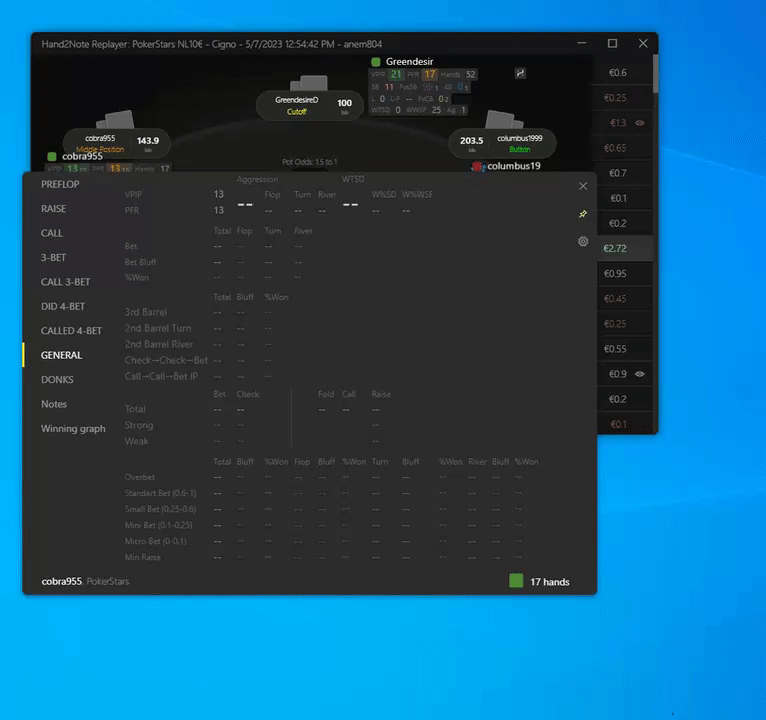Select the DID 4-BET tab
Viewport: 766px width, 720px height.
(x=63, y=306)
